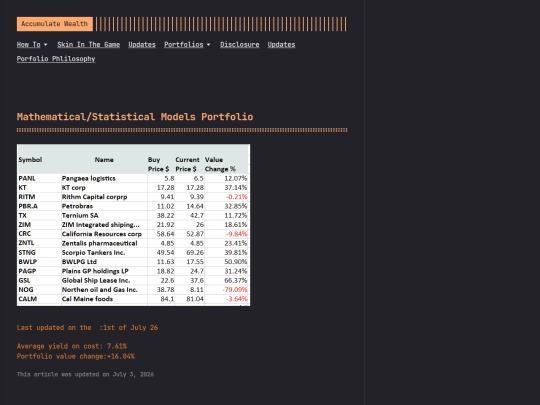The height and width of the screenshot is (405, 540).
Task: Click the Portfolio value change line
Action: coord(76,356)
